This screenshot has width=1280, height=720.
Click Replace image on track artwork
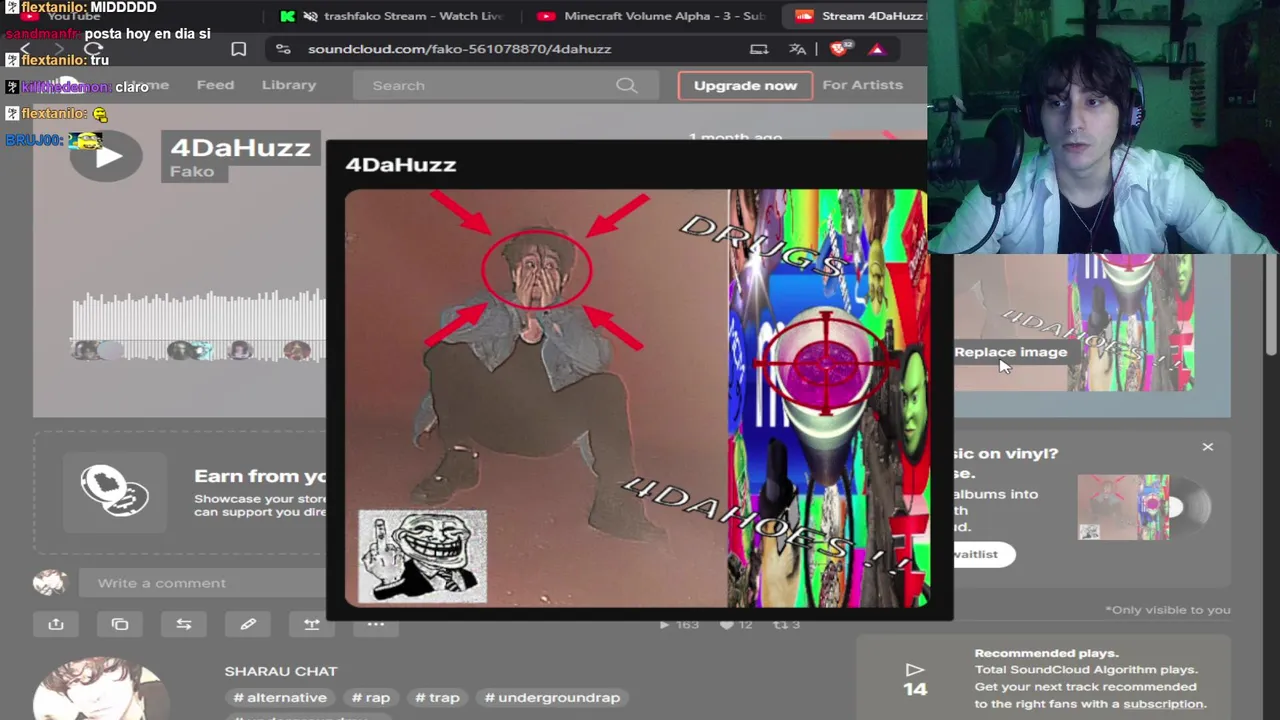pos(1010,352)
